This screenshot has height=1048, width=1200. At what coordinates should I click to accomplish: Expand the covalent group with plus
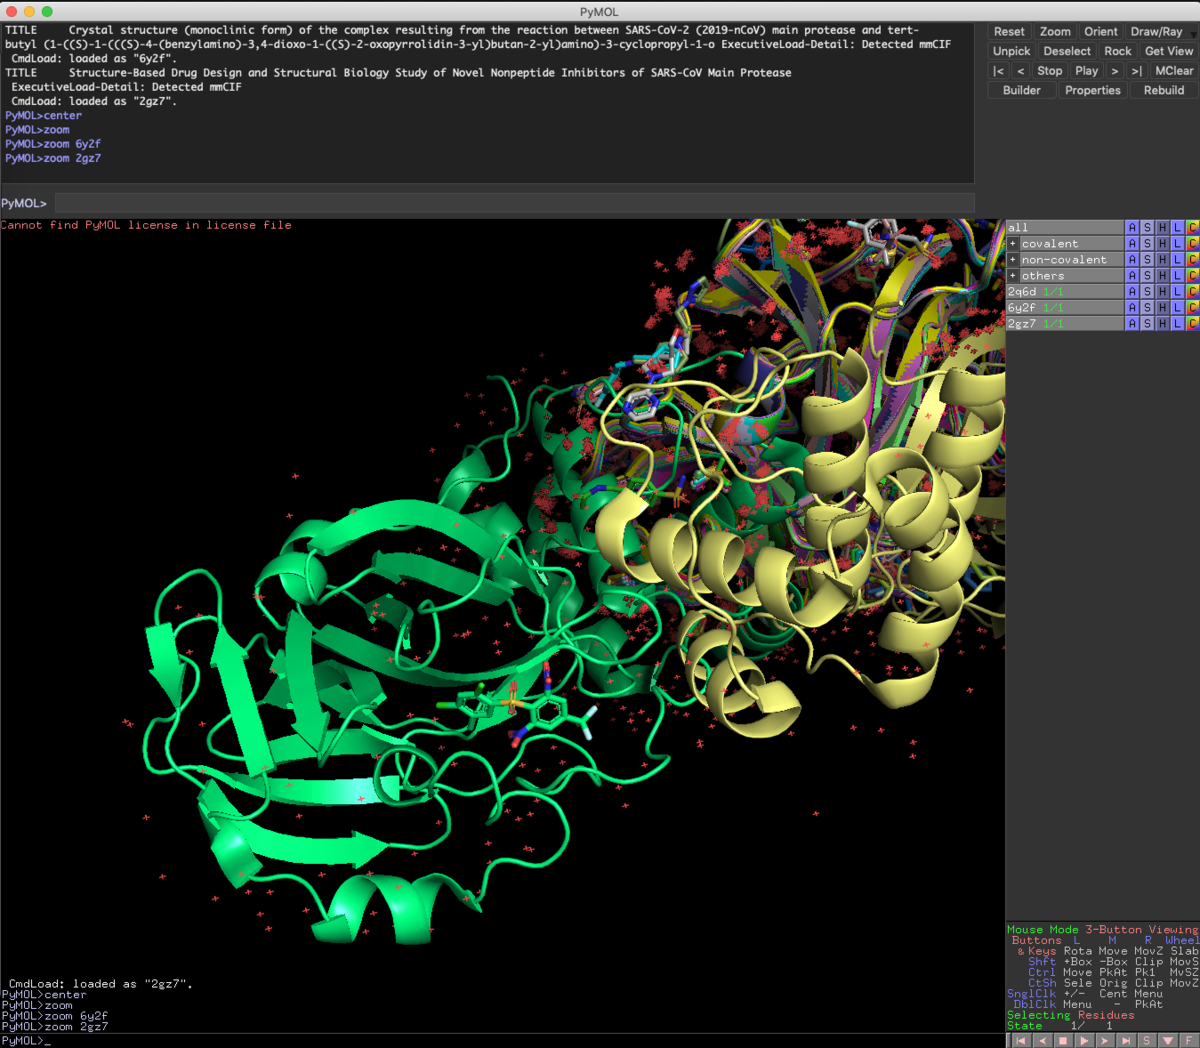[x=1013, y=244]
